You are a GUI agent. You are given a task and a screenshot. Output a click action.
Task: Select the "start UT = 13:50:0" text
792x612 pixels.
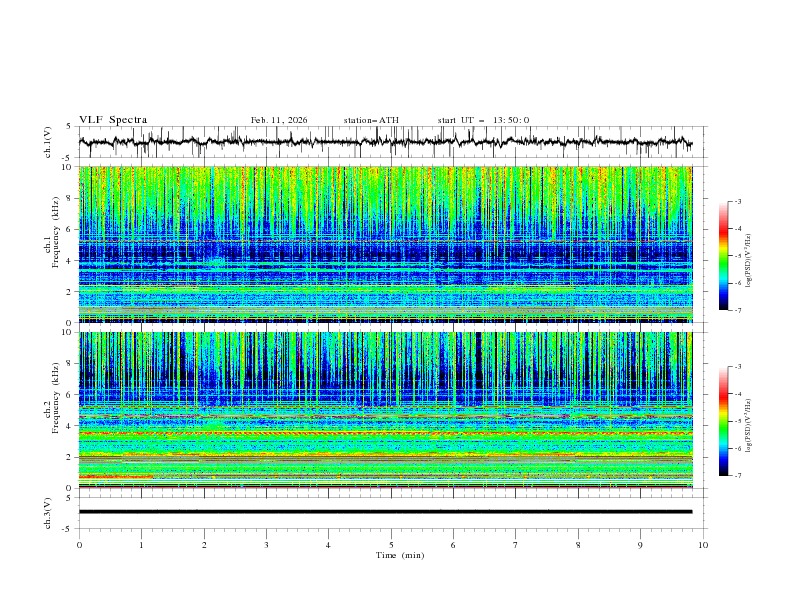483,120
